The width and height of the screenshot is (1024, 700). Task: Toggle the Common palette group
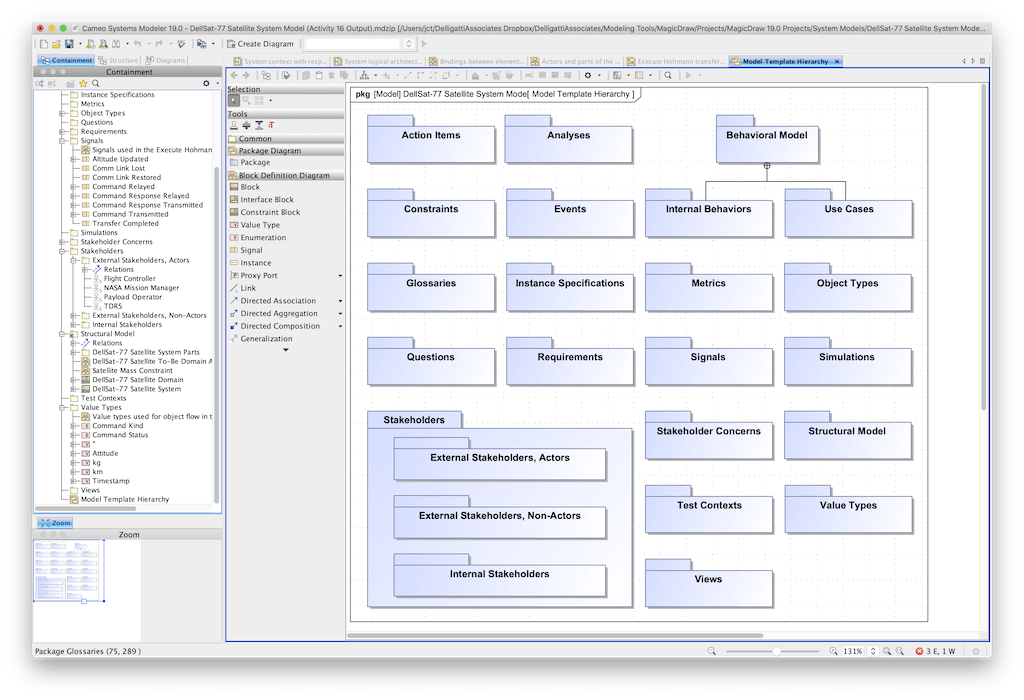point(255,139)
